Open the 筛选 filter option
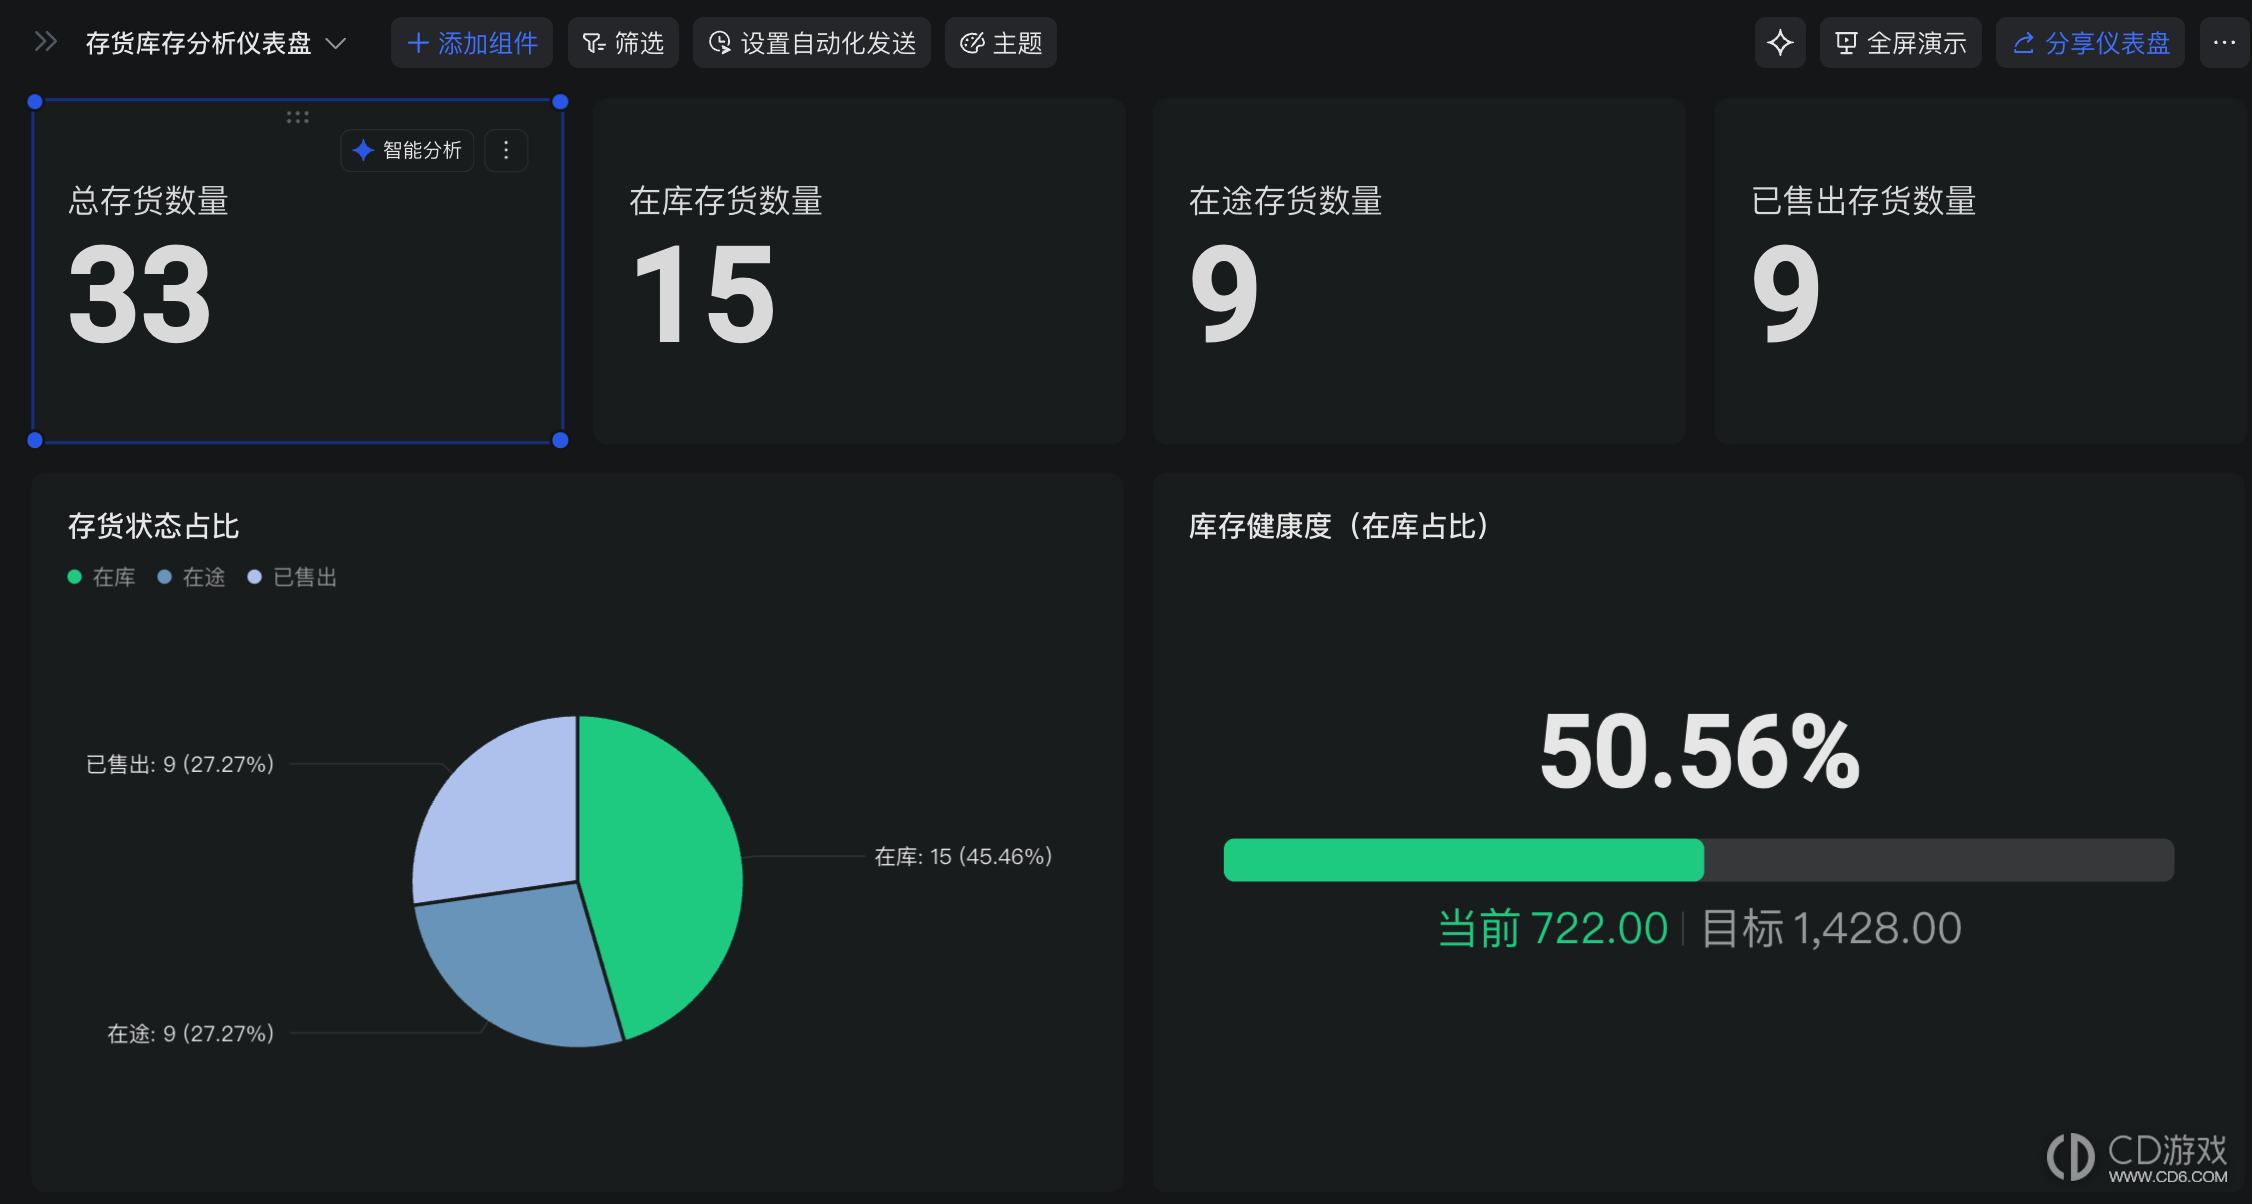Viewport: 2252px width, 1204px height. [x=623, y=43]
